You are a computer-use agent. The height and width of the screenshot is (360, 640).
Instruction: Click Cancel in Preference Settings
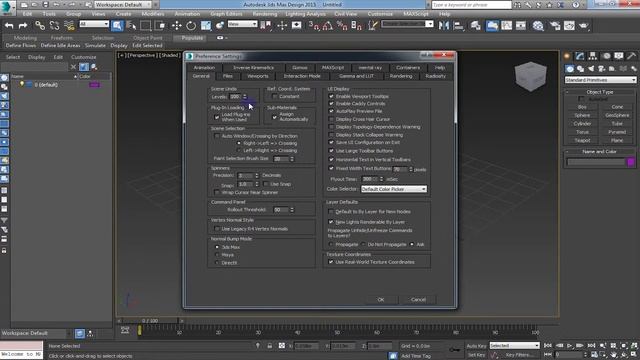tap(418, 300)
